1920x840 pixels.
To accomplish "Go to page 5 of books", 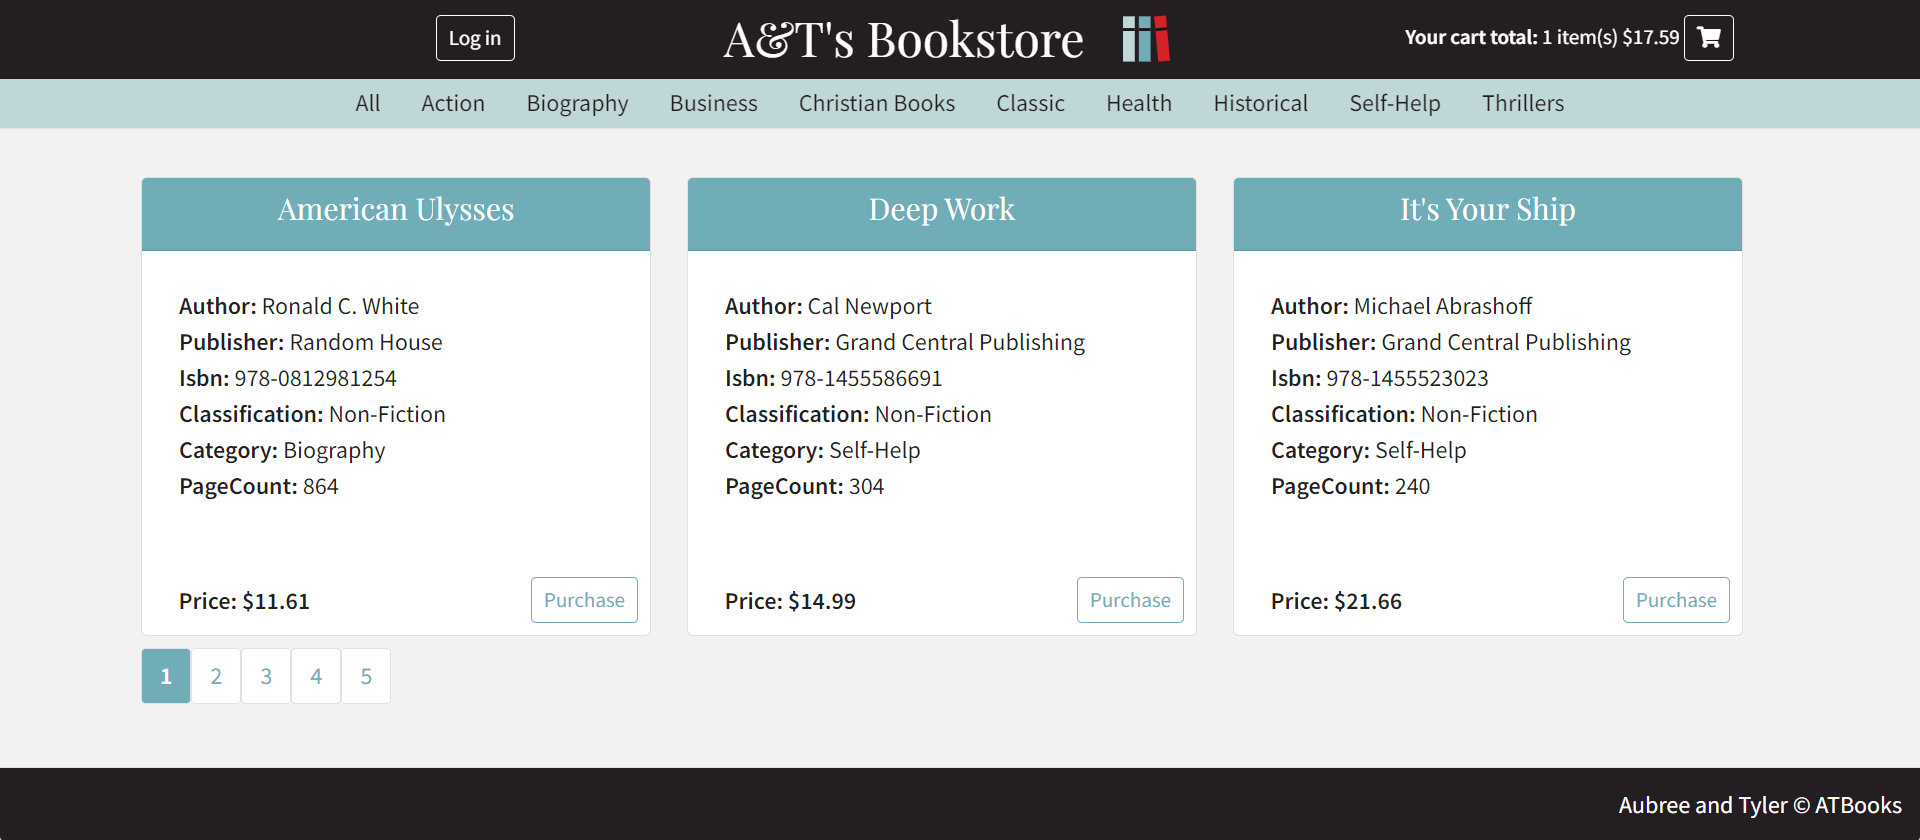I will (366, 676).
